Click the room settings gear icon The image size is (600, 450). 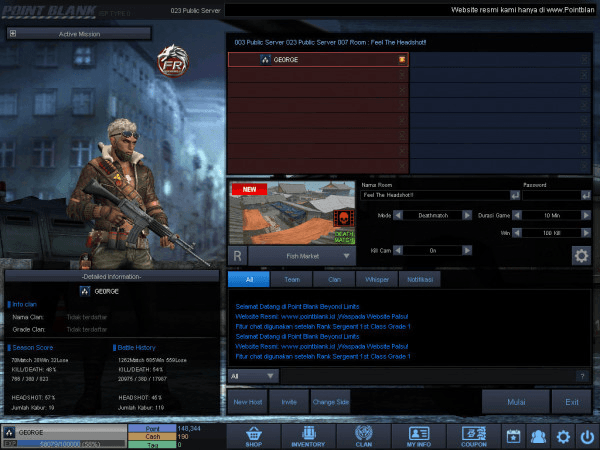(580, 255)
